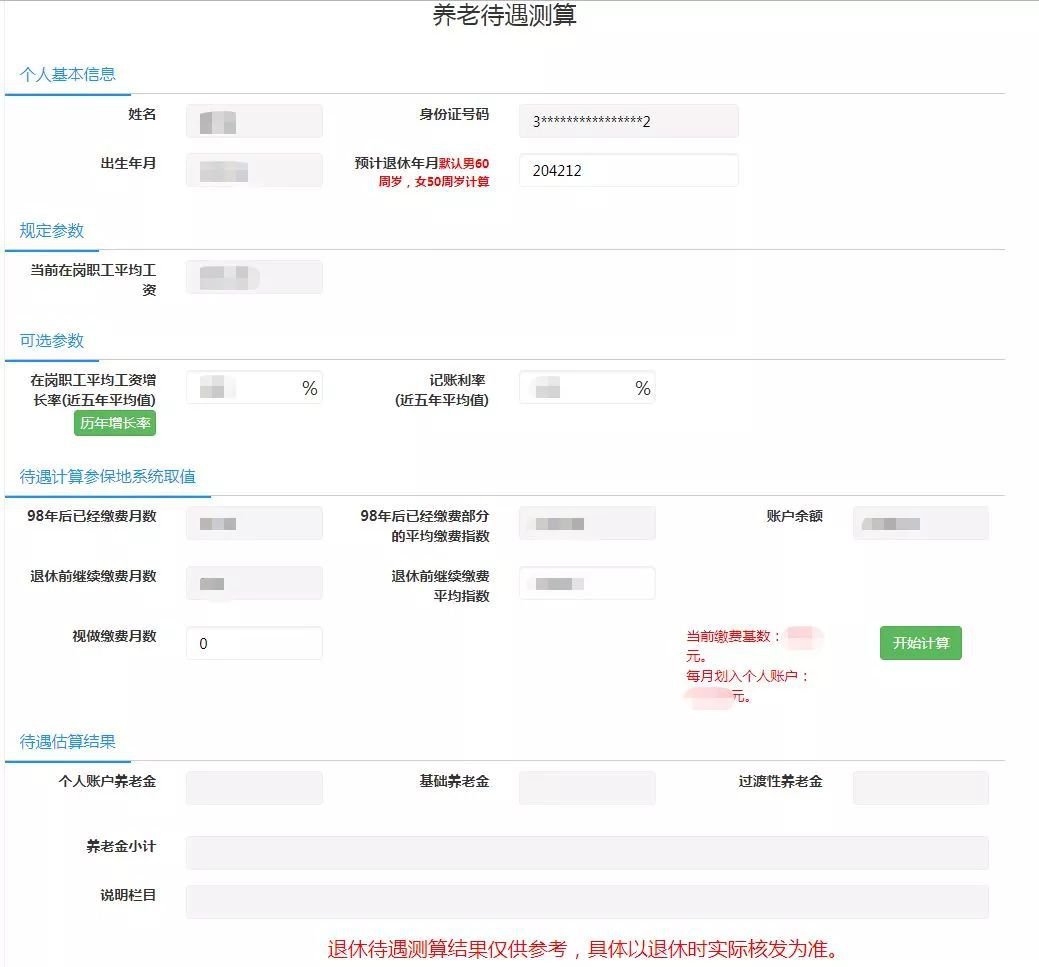Select the 记账利率 percentage input

tap(588, 387)
